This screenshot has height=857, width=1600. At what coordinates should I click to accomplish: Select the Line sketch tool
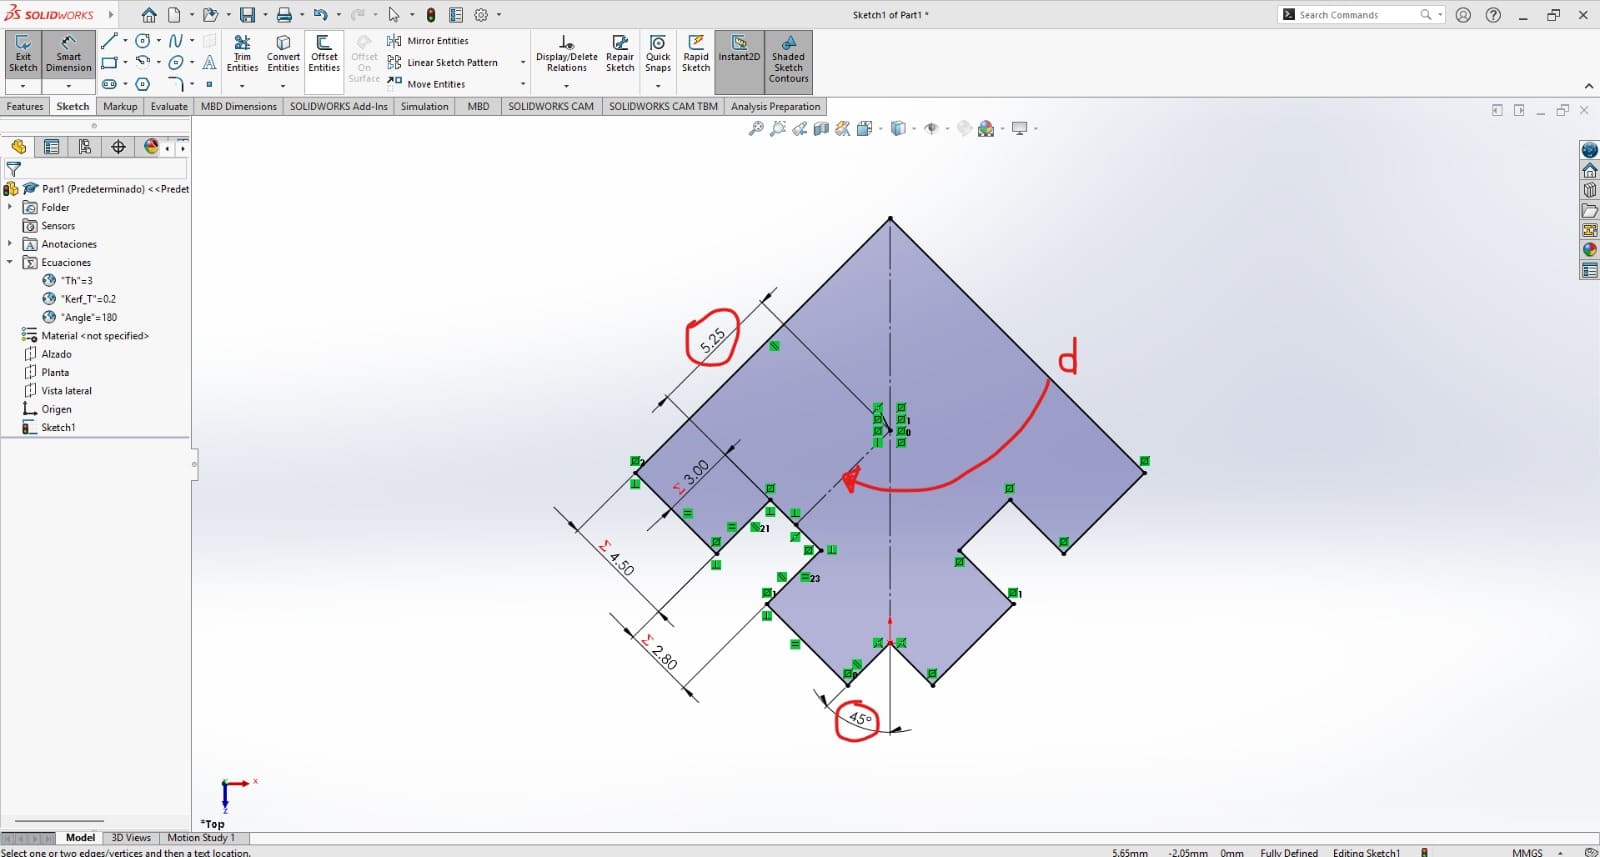click(109, 41)
